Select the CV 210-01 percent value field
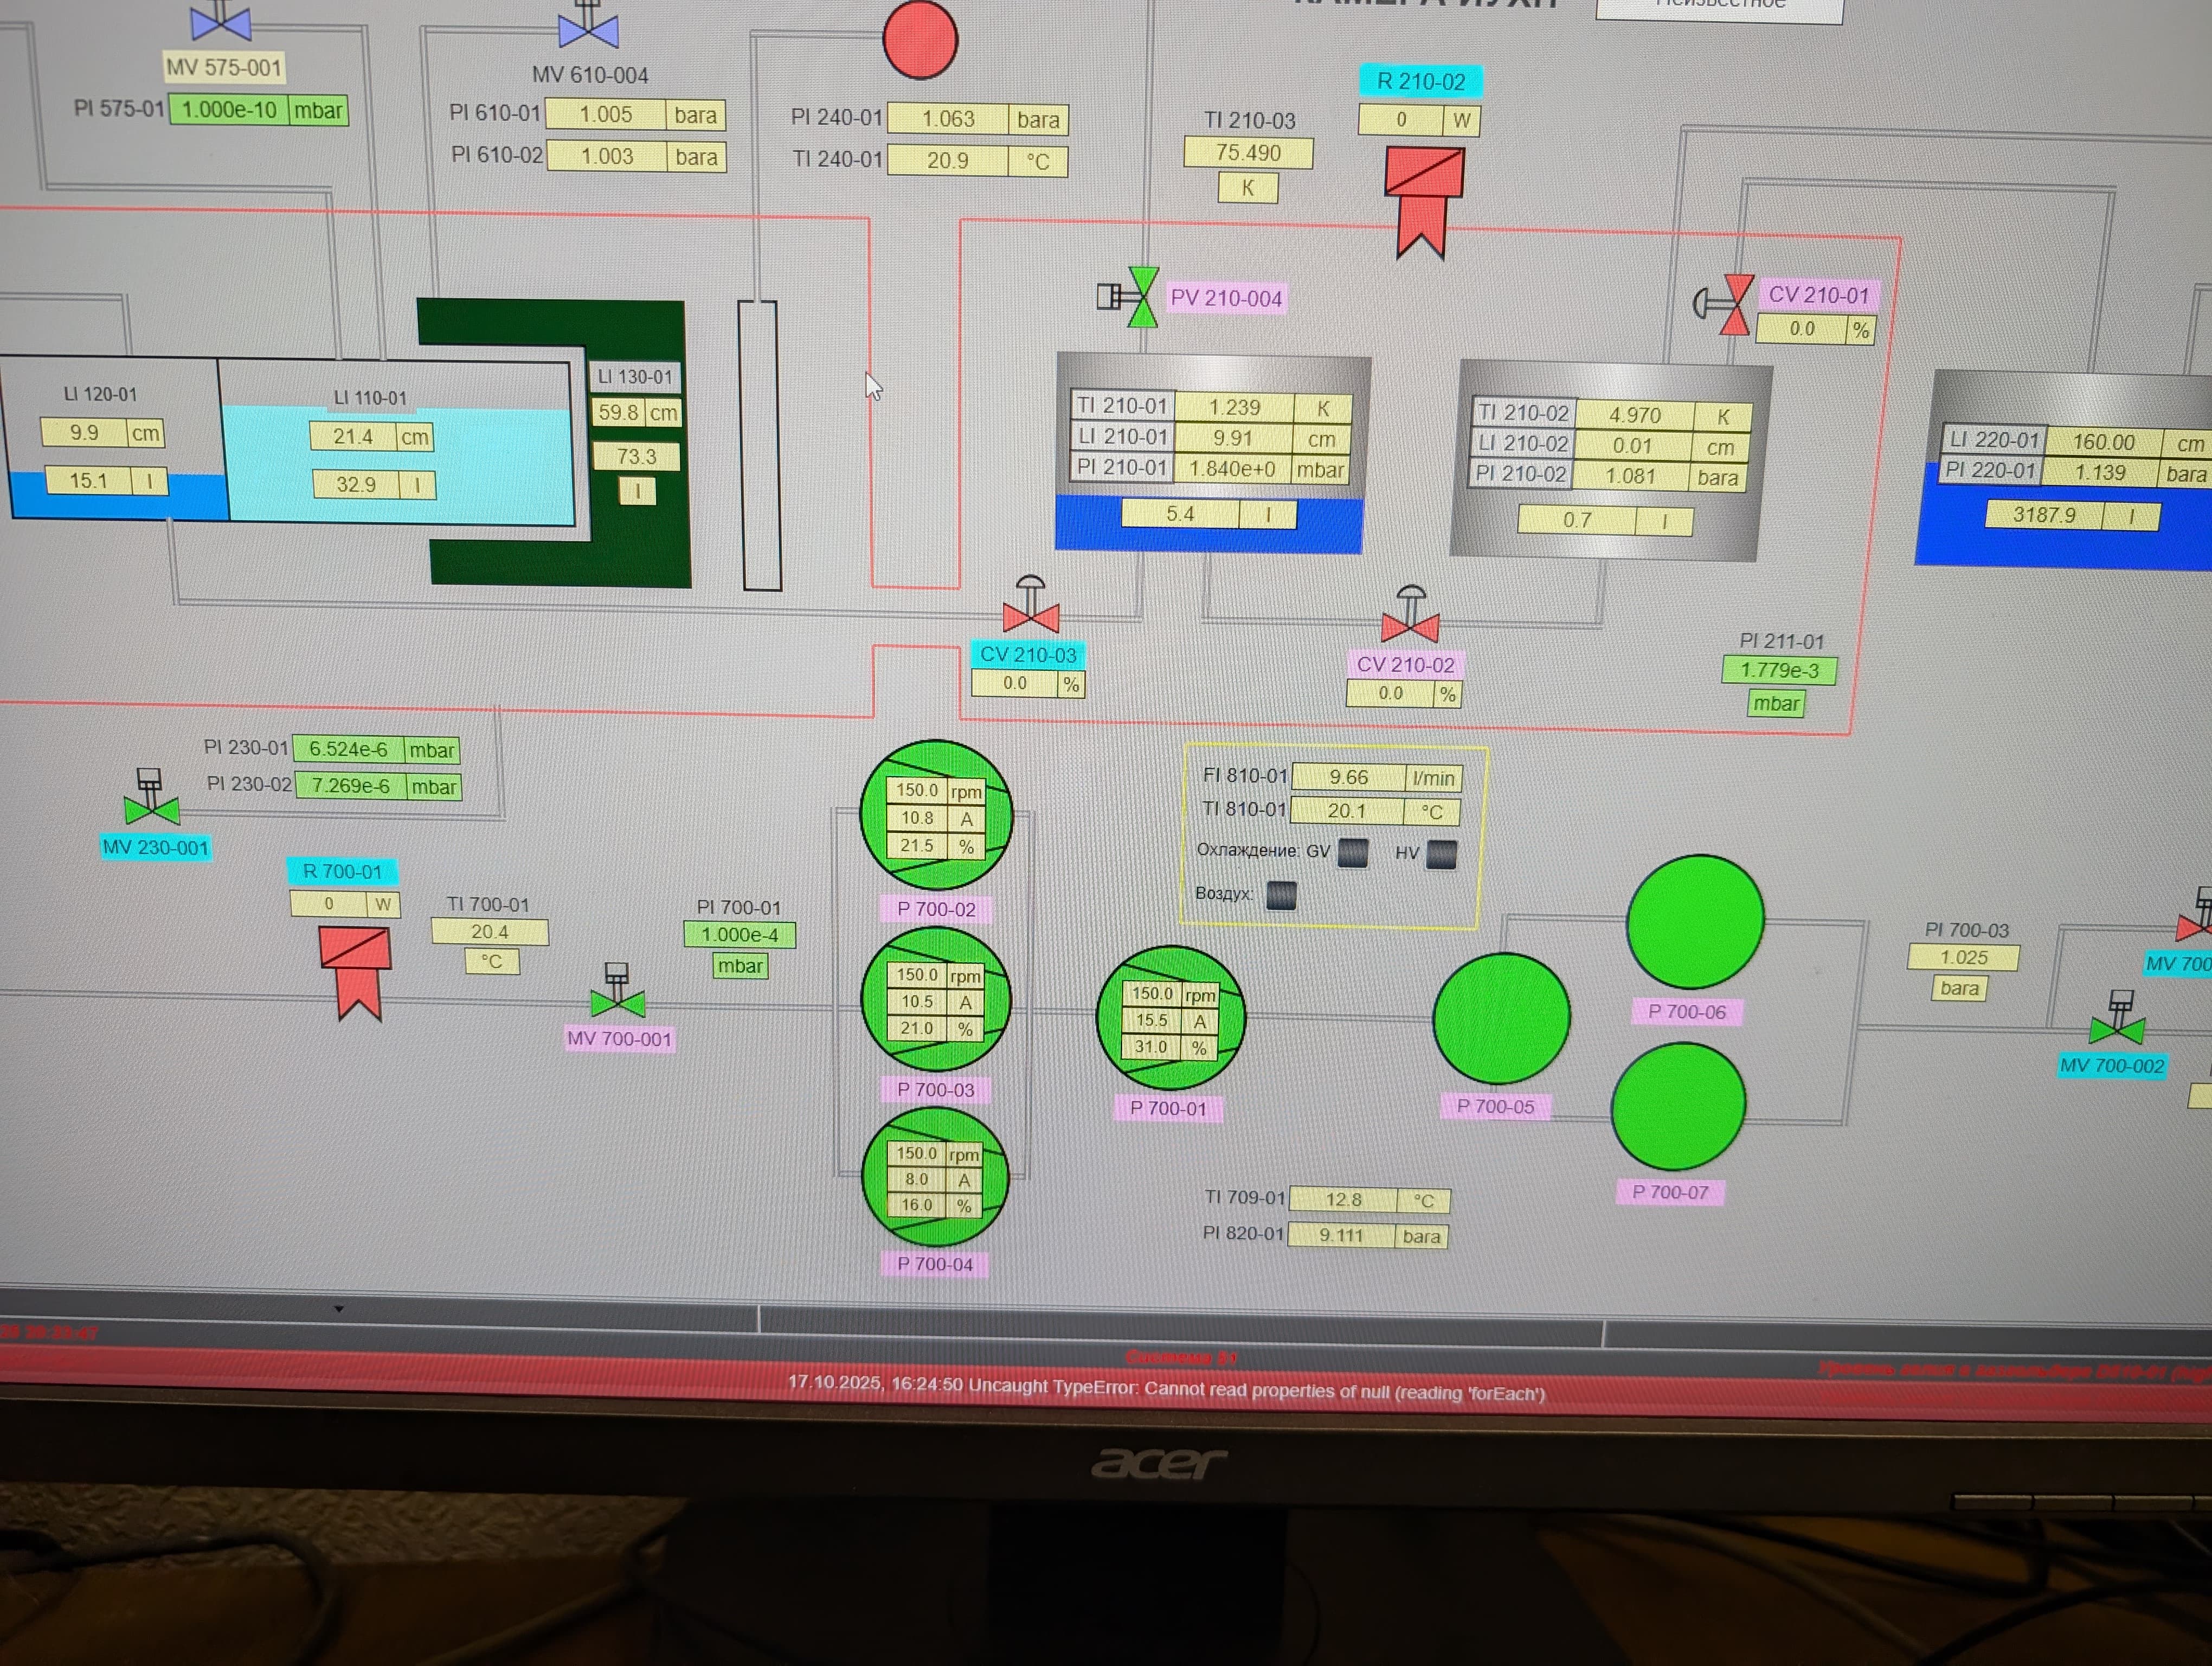 (x=1802, y=329)
